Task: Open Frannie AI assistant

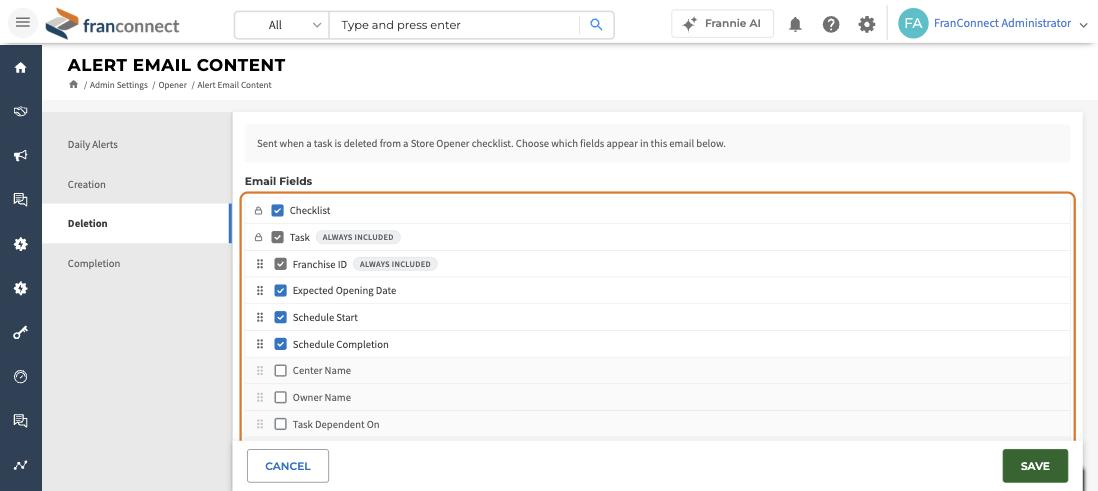Action: pyautogui.click(x=723, y=23)
